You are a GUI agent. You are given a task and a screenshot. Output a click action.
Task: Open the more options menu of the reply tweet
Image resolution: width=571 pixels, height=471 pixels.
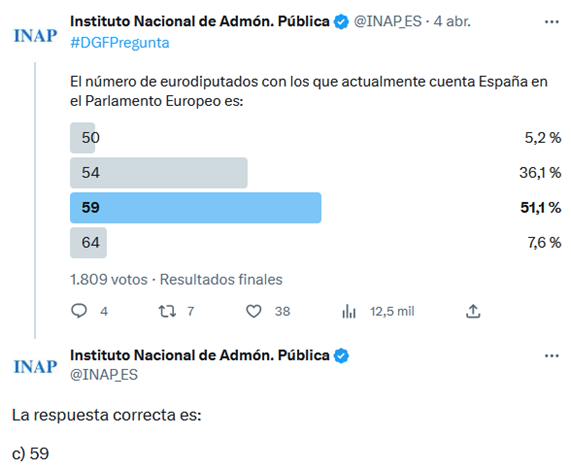click(552, 356)
